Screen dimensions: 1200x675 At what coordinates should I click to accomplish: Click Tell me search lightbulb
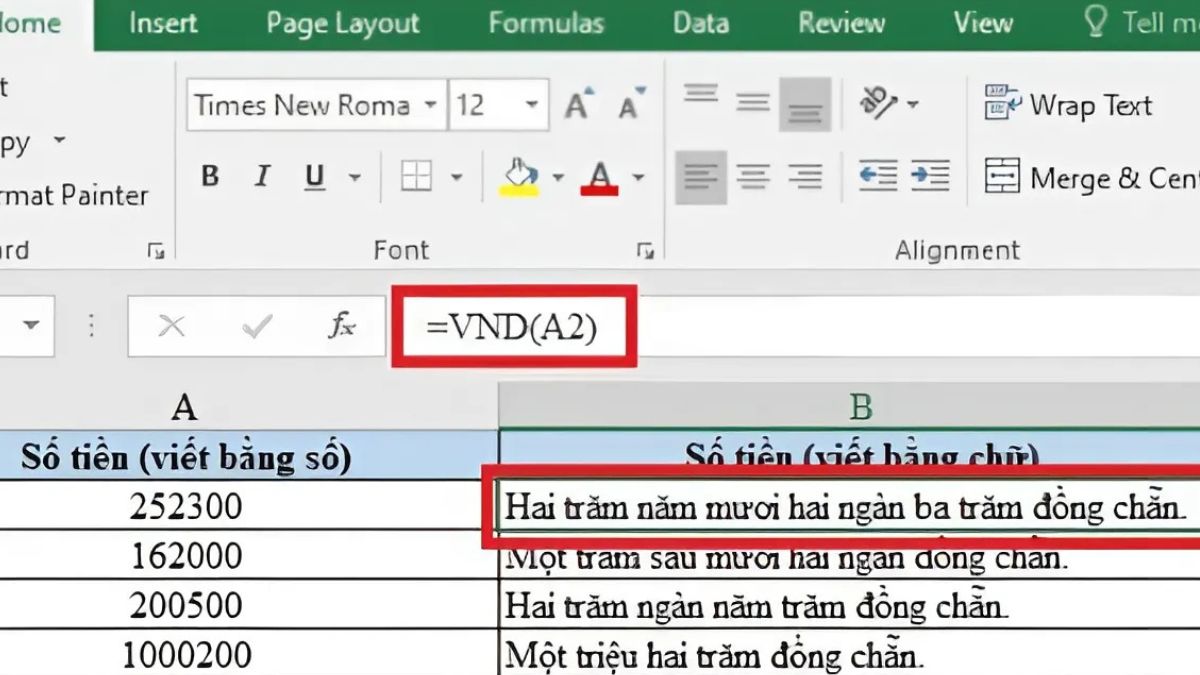(x=1096, y=22)
